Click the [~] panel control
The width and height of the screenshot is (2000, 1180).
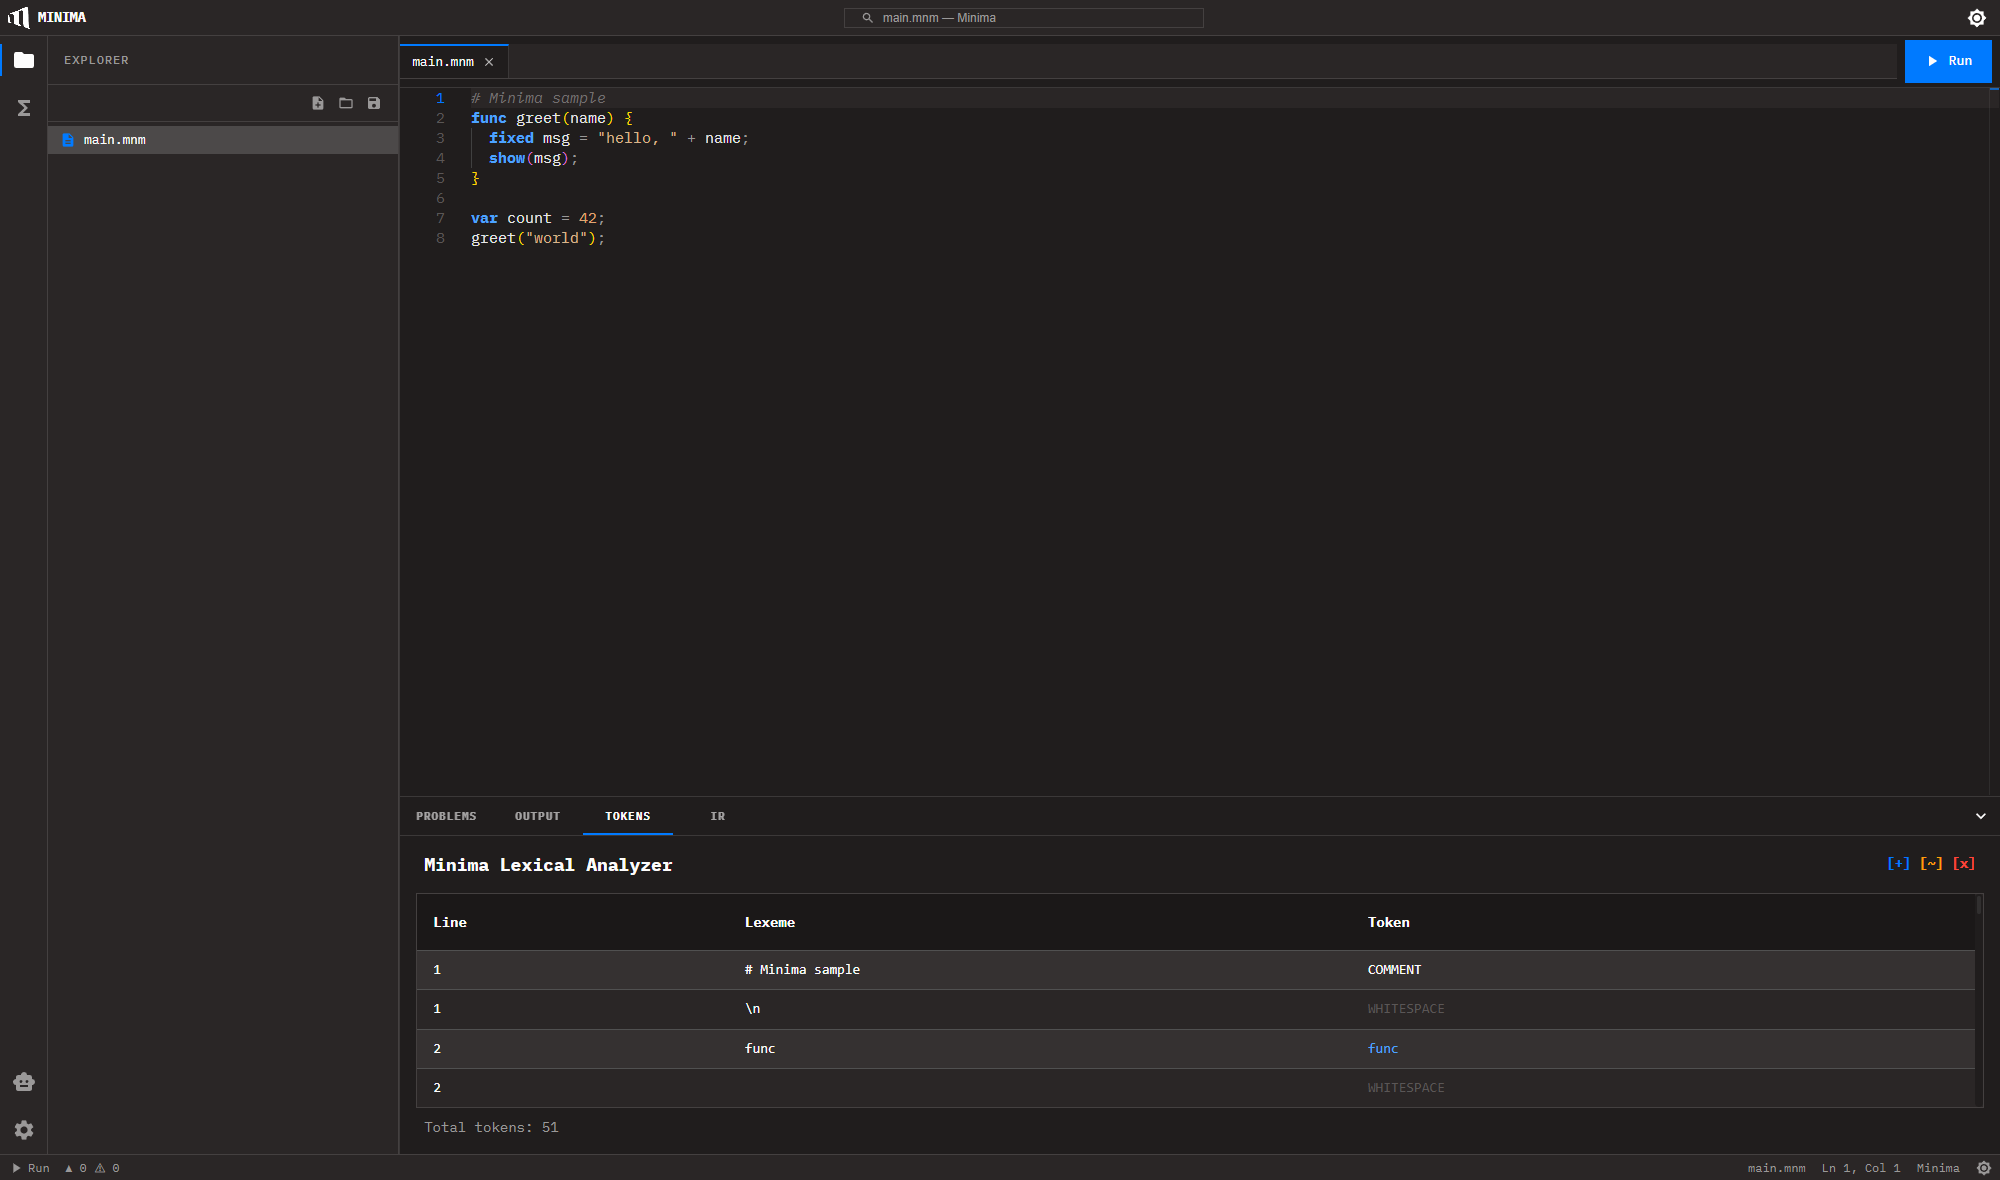coord(1931,864)
